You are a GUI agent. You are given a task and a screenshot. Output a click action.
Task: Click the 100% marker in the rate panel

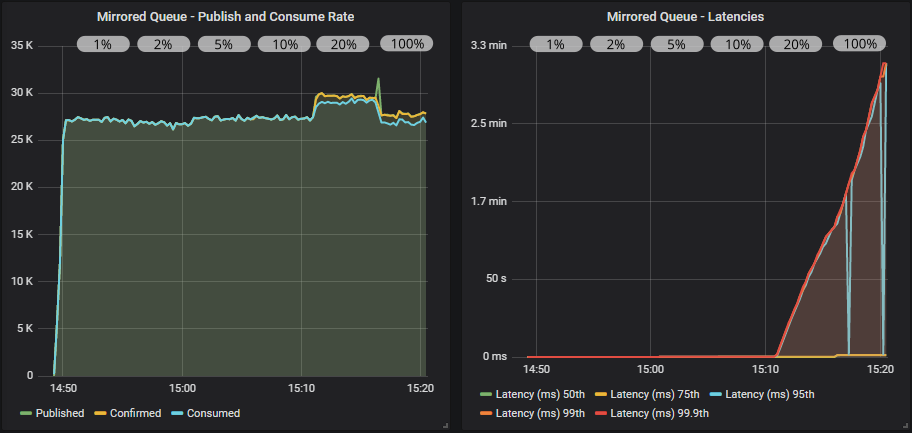[407, 44]
